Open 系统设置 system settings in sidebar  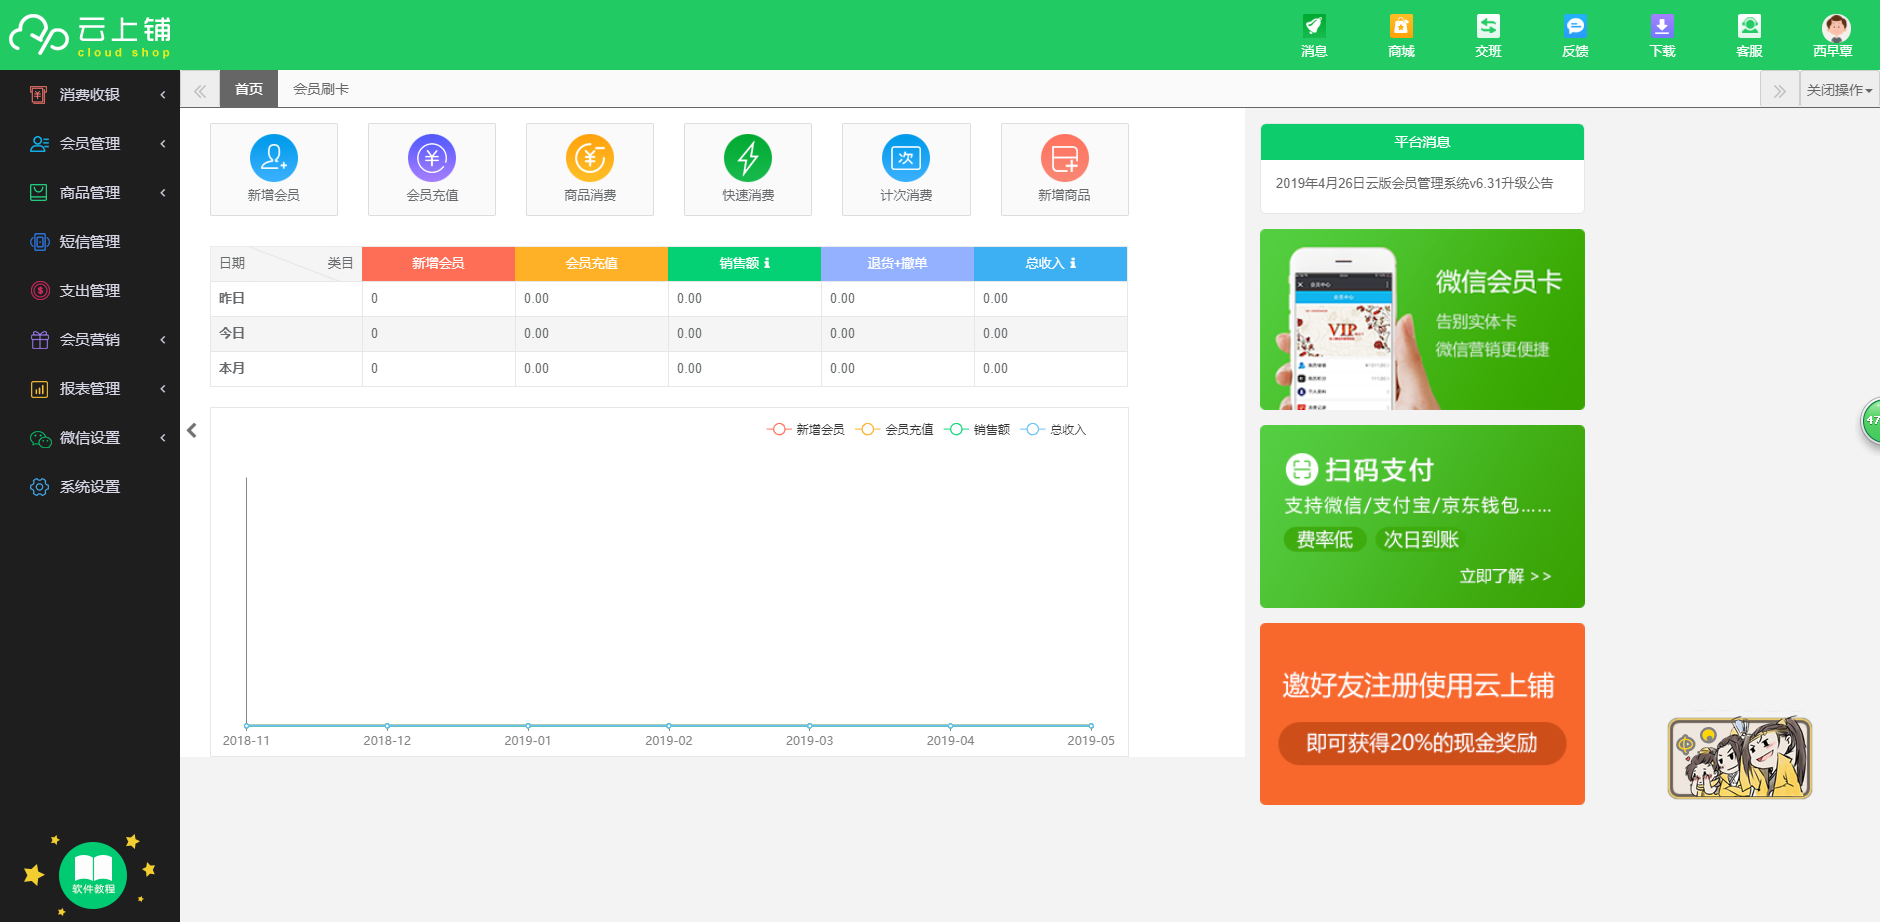(x=90, y=487)
